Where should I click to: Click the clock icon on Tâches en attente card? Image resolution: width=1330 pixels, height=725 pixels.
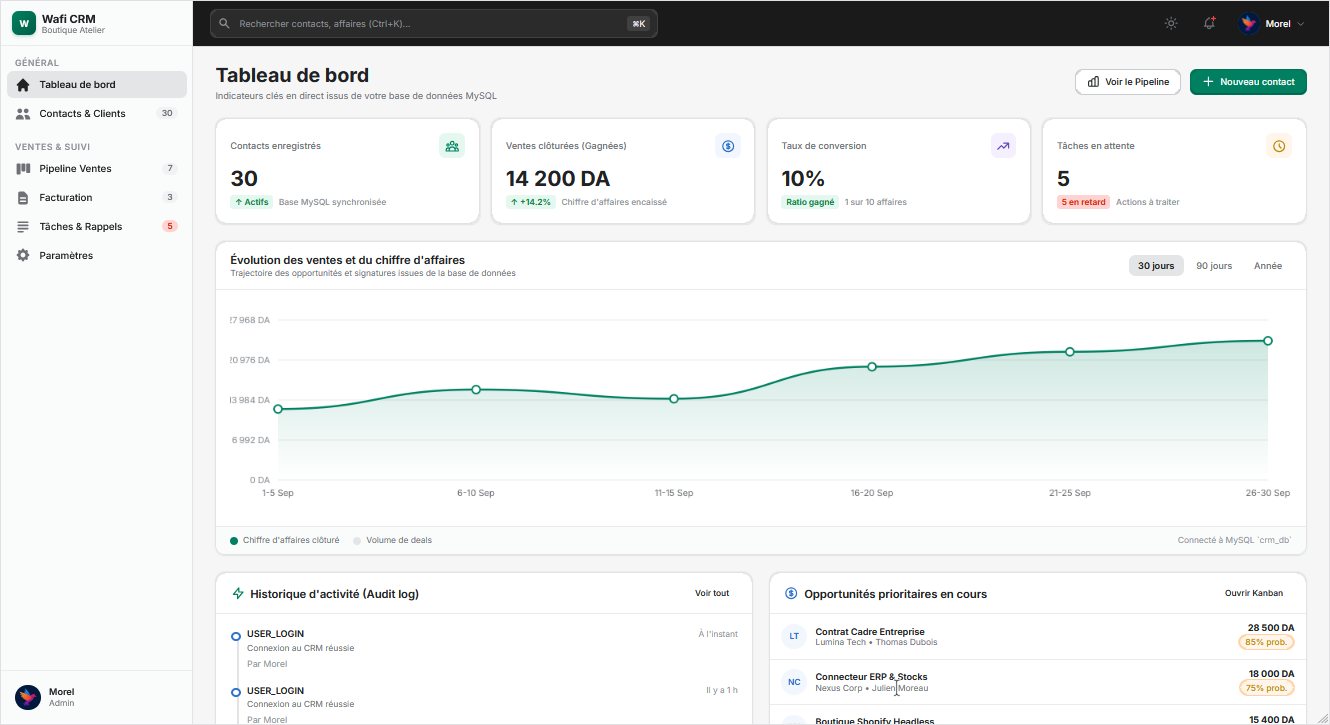1279,146
